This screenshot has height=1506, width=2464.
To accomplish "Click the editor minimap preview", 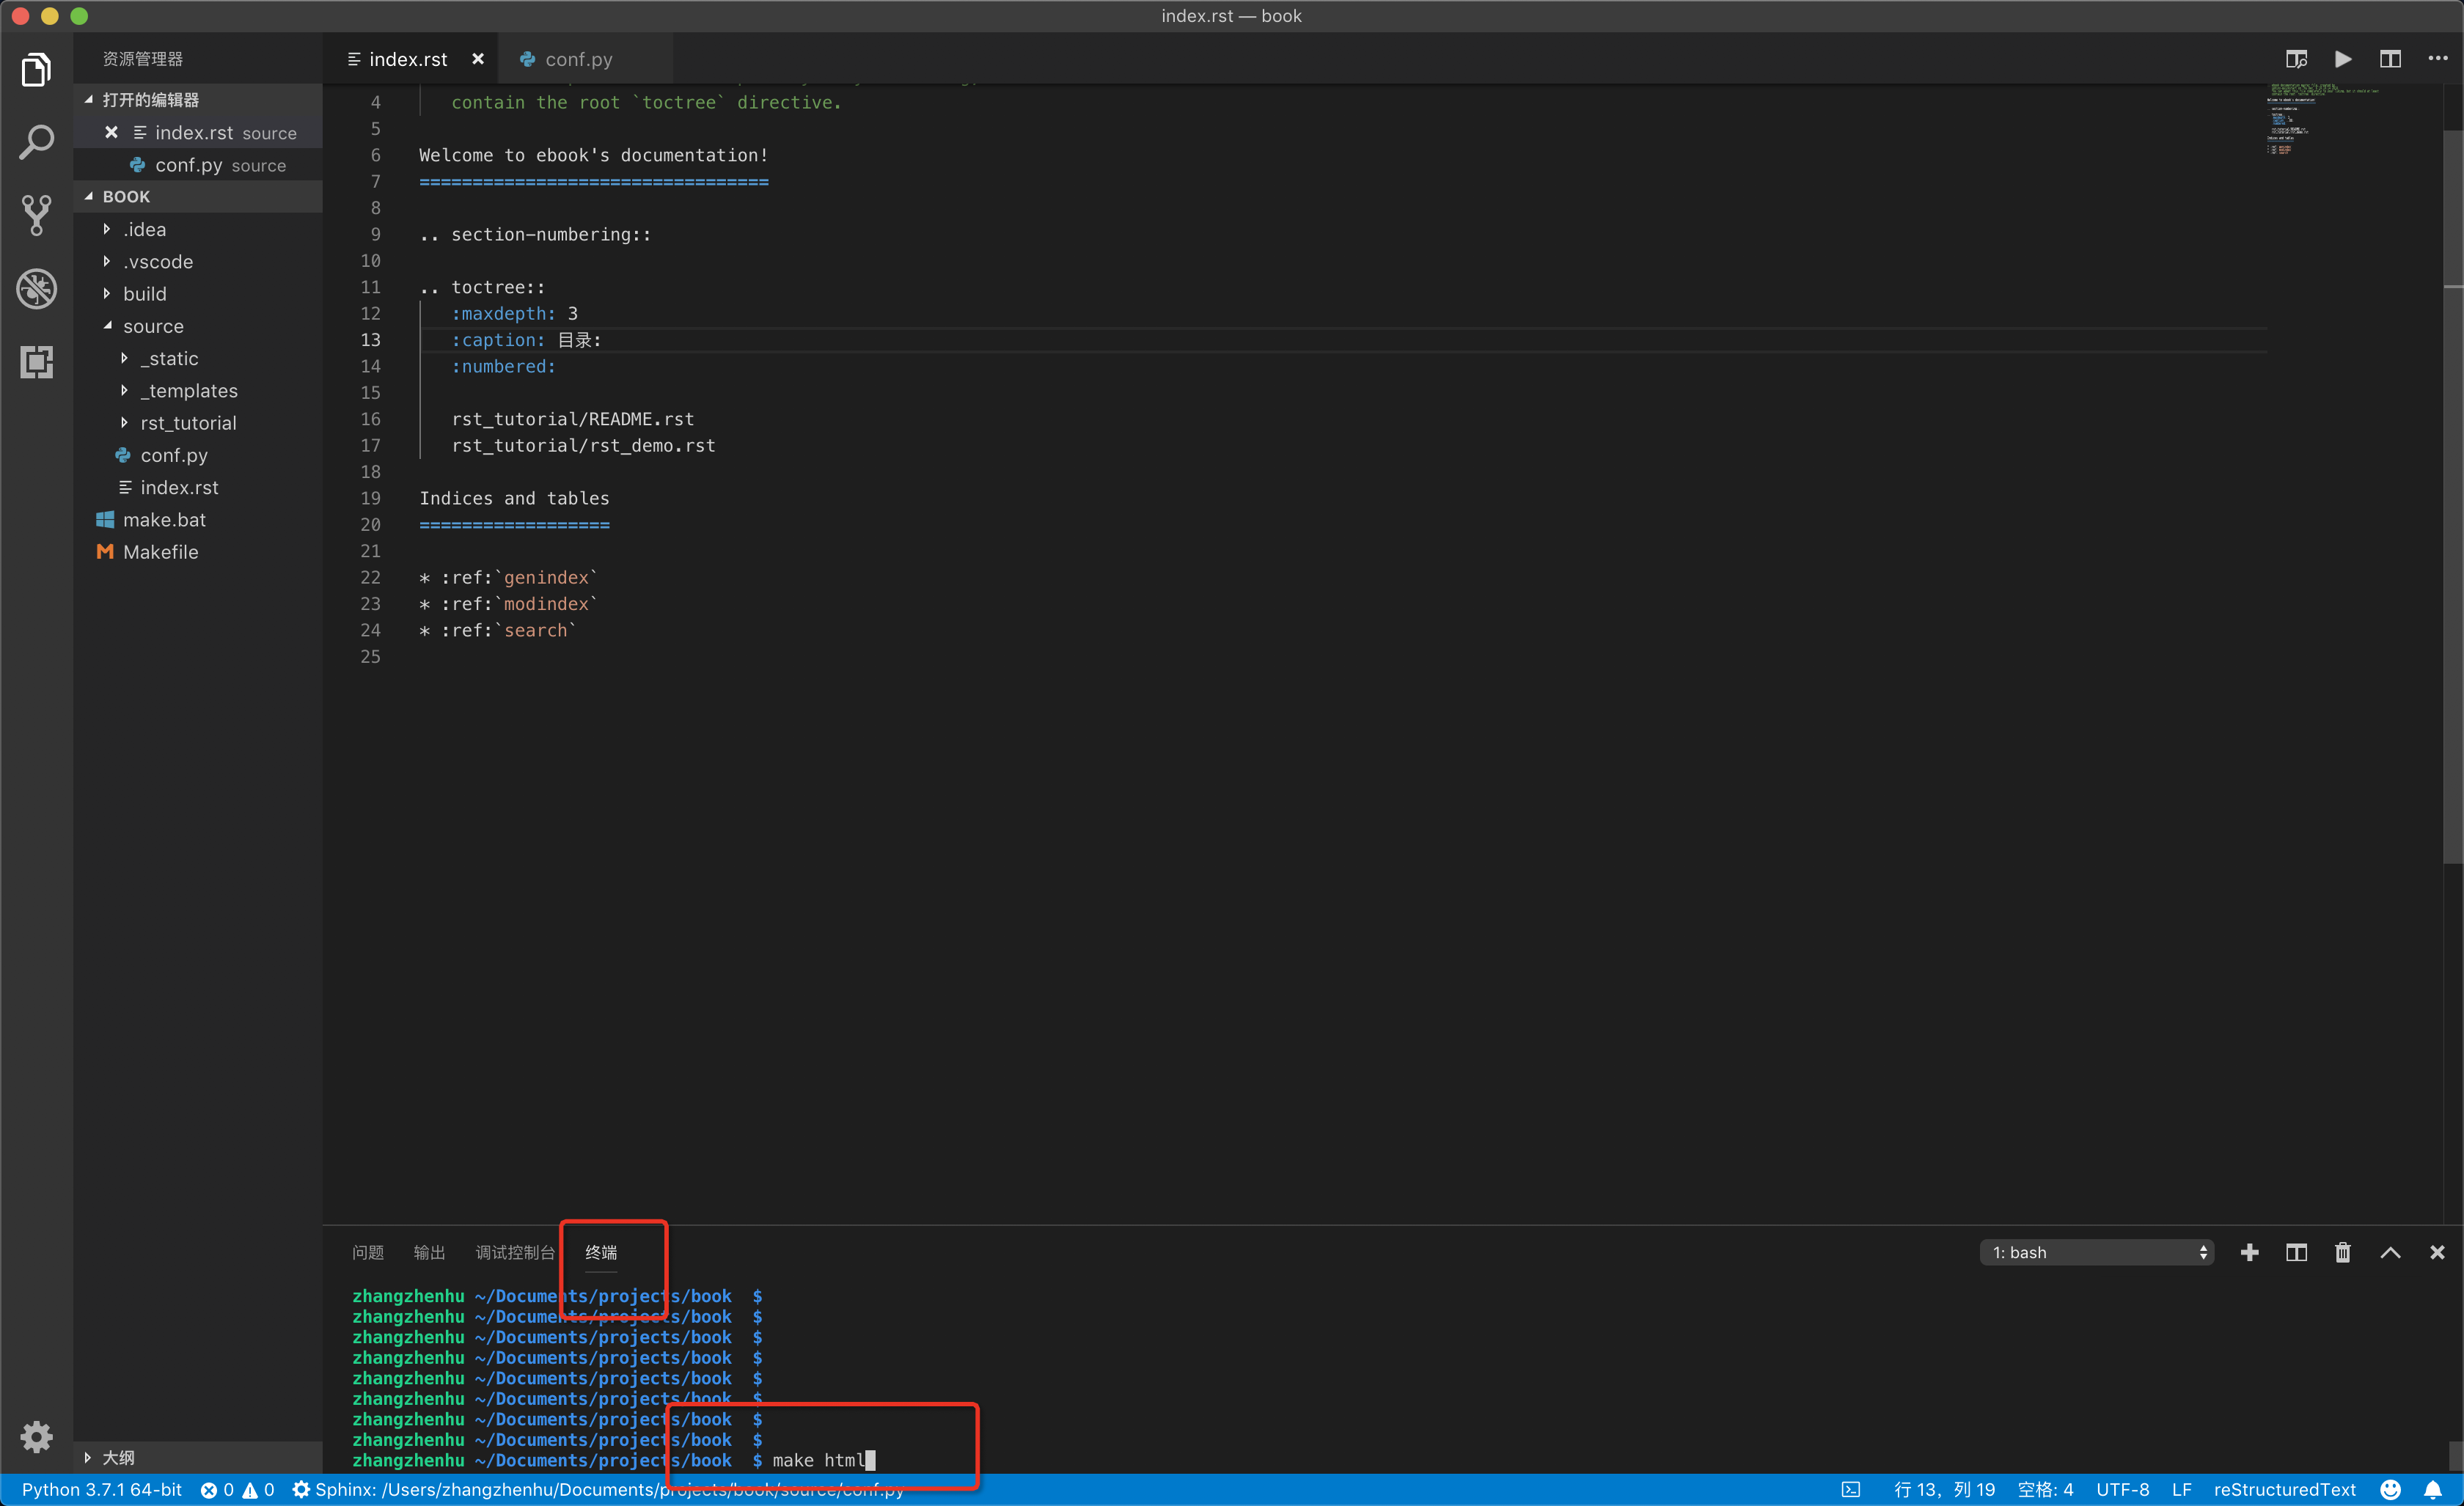I will (x=2323, y=120).
